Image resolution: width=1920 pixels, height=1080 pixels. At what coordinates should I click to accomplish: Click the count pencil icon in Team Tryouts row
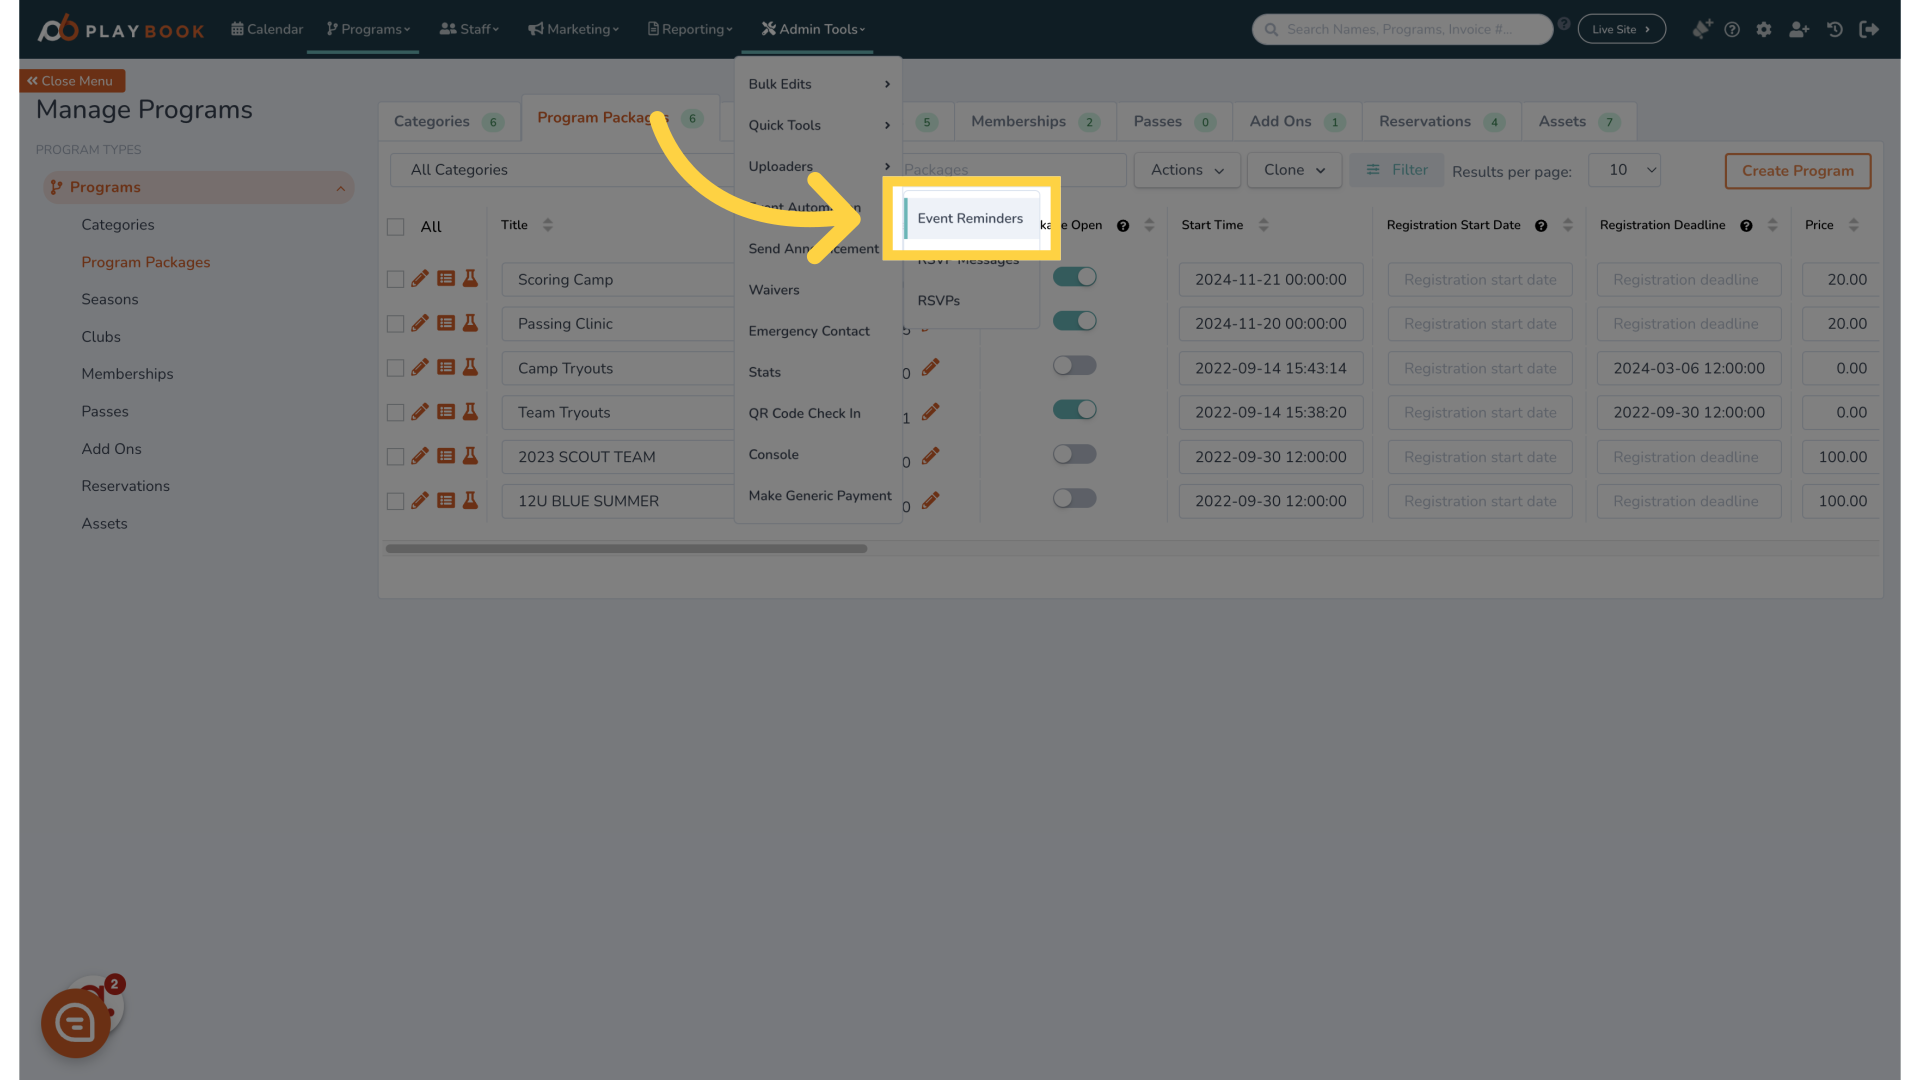931,412
